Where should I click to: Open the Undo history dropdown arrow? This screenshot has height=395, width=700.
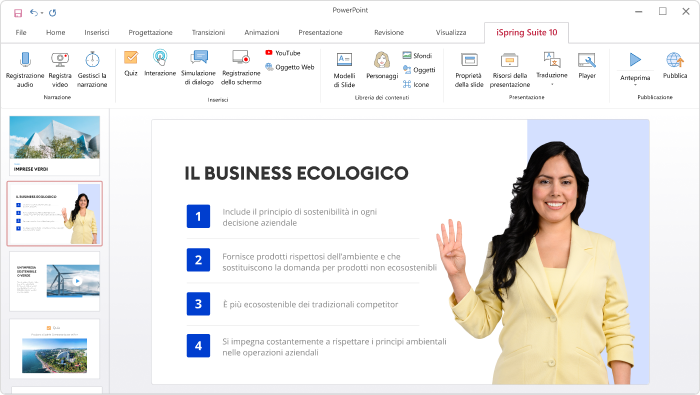tap(42, 13)
